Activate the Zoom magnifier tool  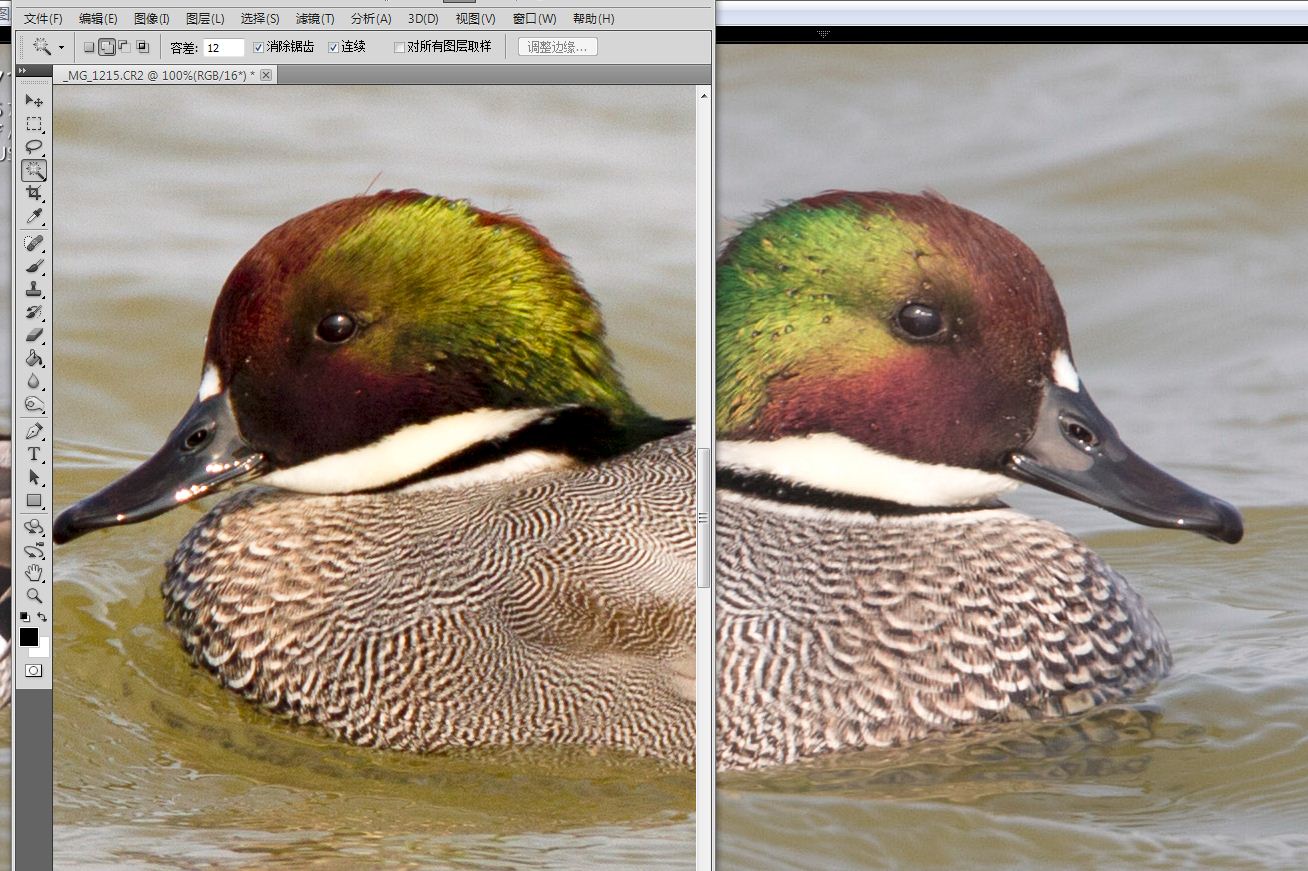[x=34, y=595]
